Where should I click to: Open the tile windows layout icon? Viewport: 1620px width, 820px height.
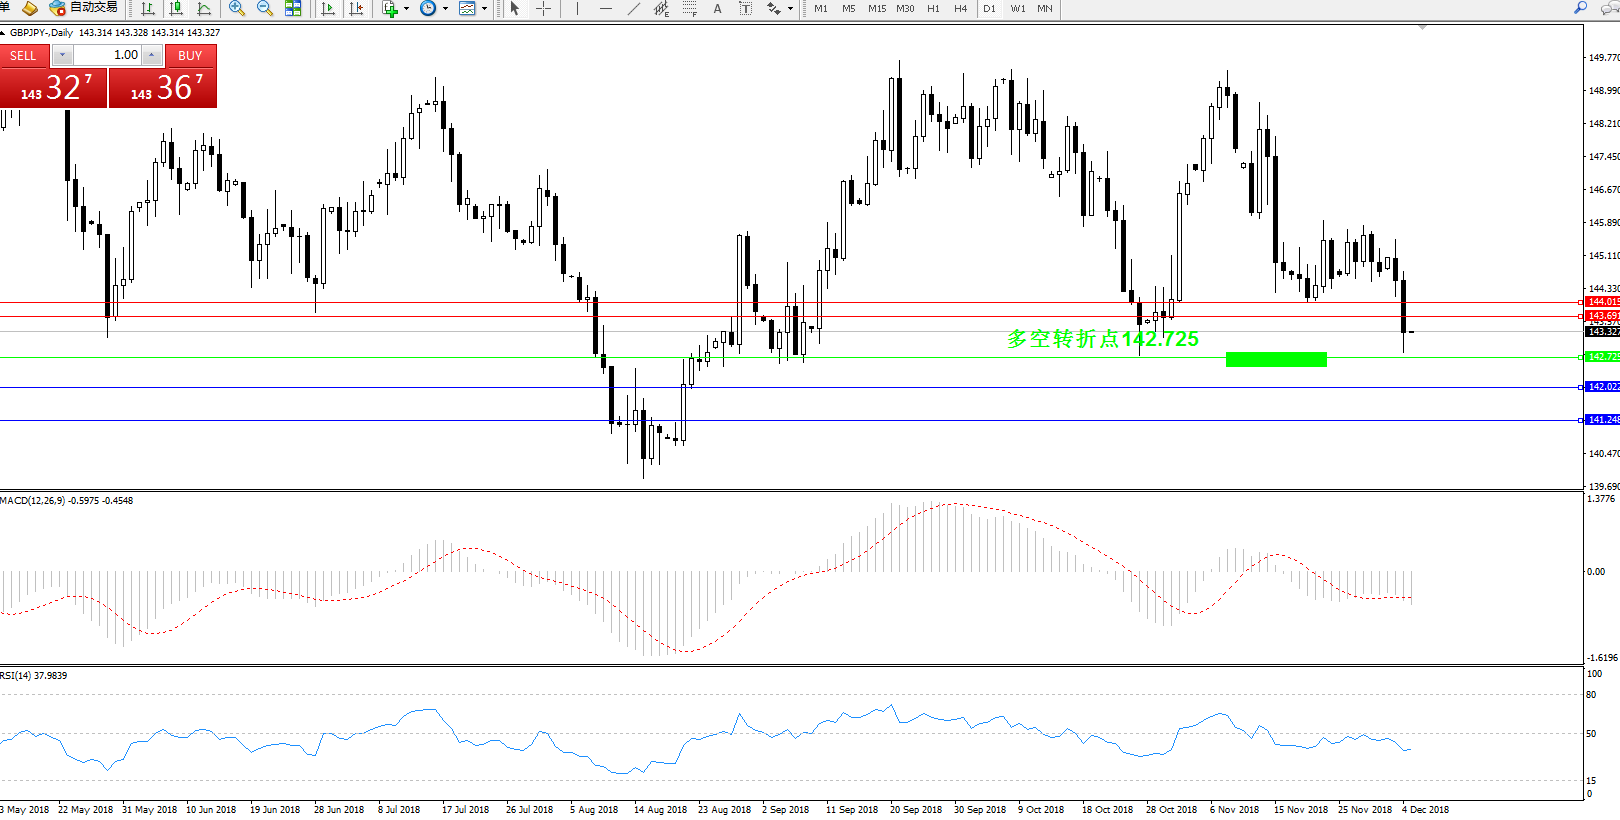[293, 8]
